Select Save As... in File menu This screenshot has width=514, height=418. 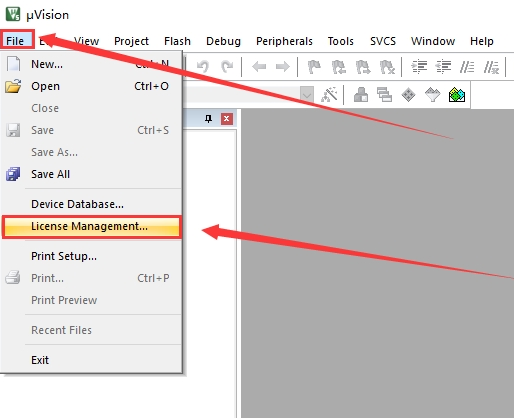point(91,152)
